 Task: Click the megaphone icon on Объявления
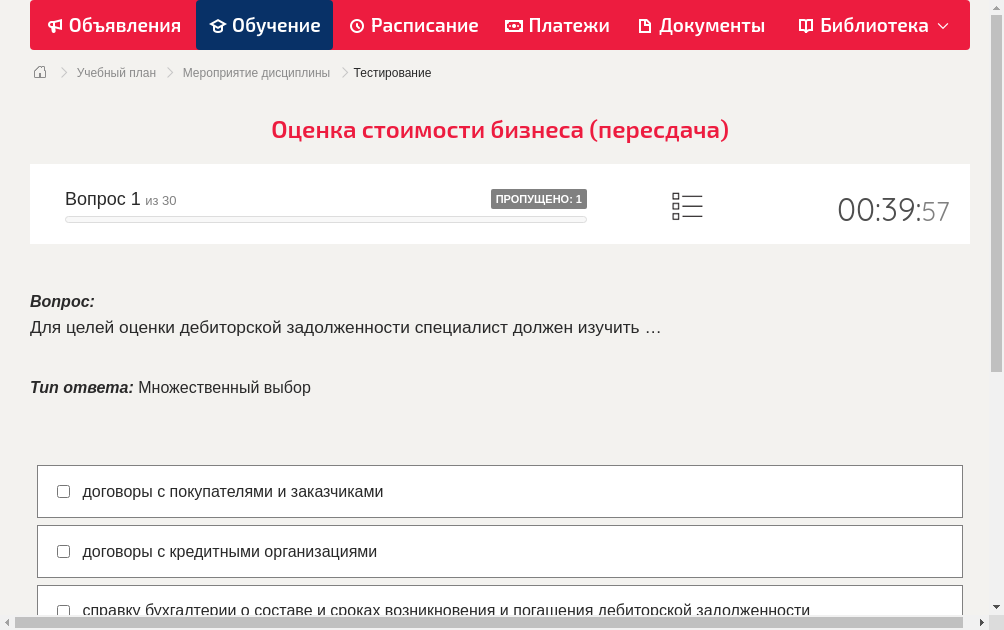(x=55, y=25)
